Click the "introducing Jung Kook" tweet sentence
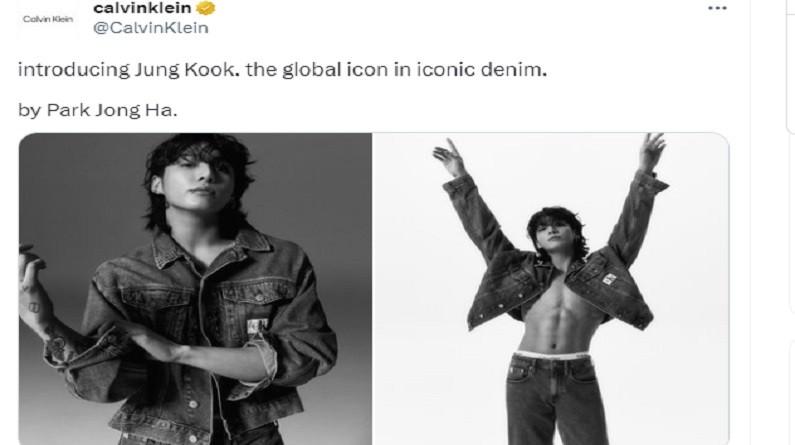The image size is (795, 445). [x=282, y=69]
